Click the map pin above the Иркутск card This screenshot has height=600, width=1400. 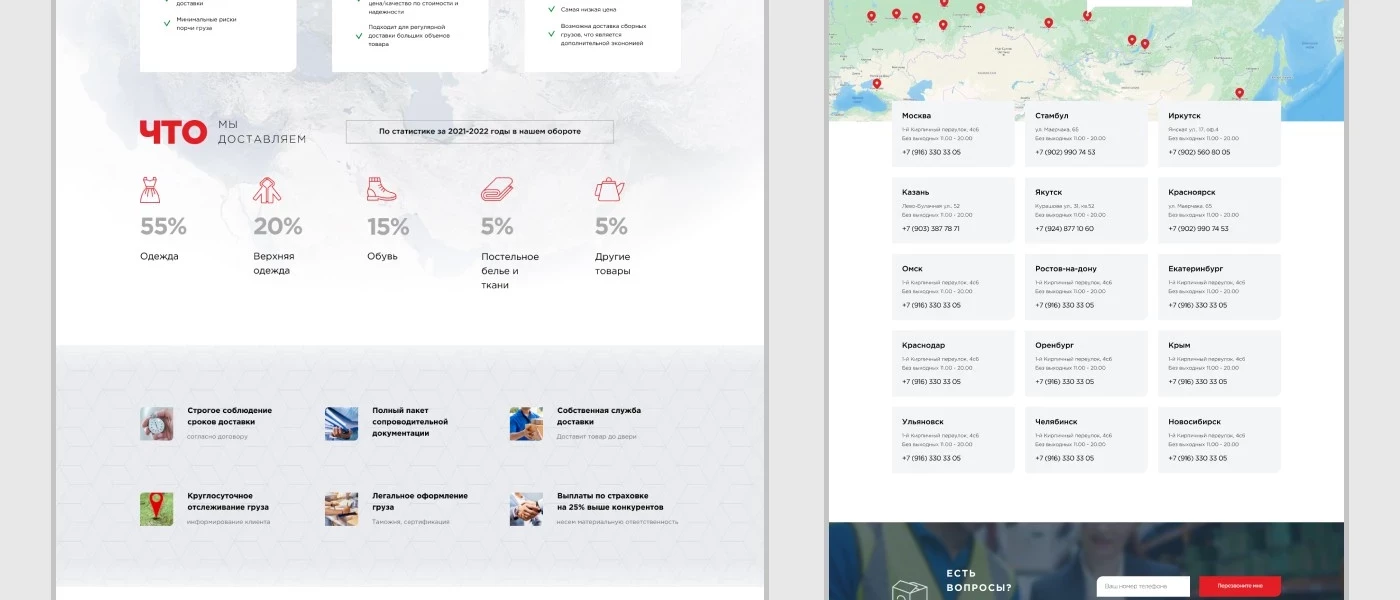(1239, 93)
